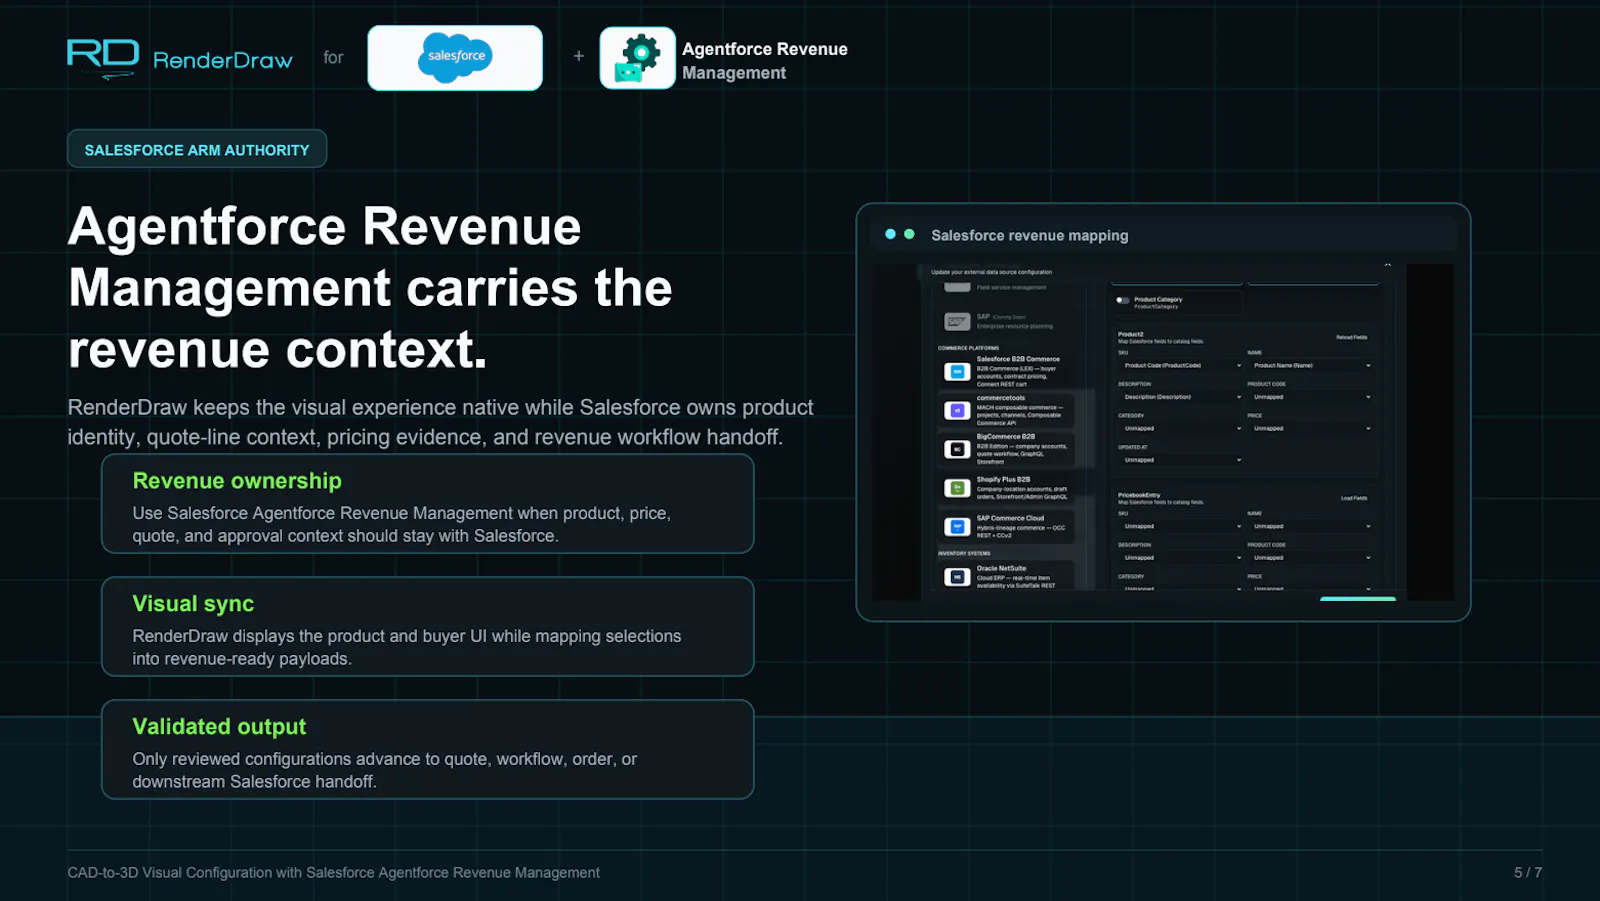1600x901 pixels.
Task: Click the greyed-out SAP Coming Soon icon
Action: (957, 321)
